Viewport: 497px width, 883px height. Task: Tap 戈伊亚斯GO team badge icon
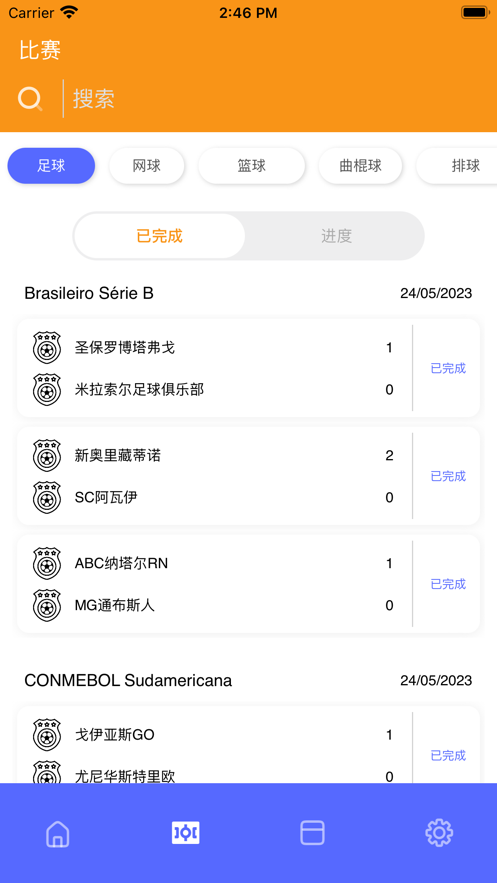47,734
